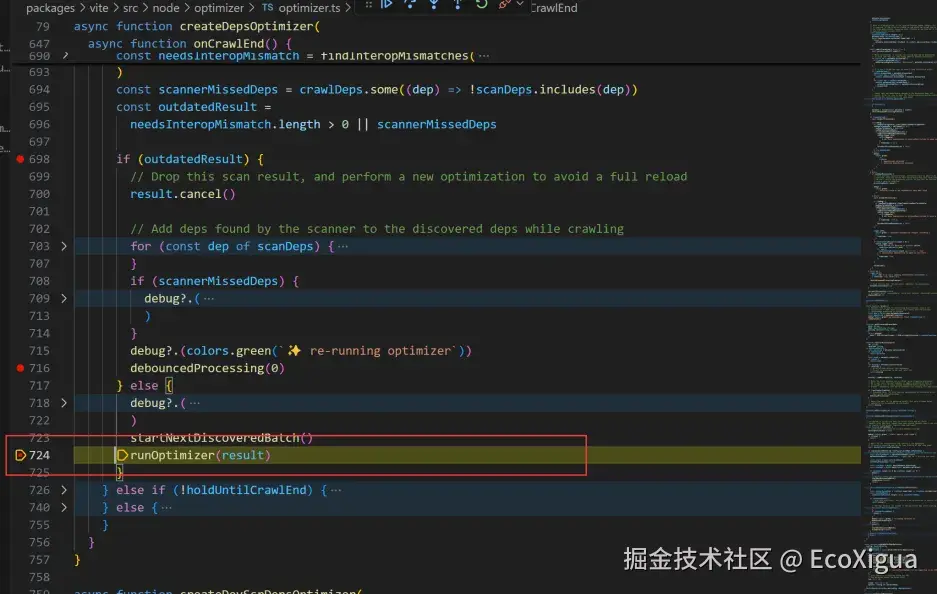Restart the debug session
The height and width of the screenshot is (594, 937).
[481, 4]
